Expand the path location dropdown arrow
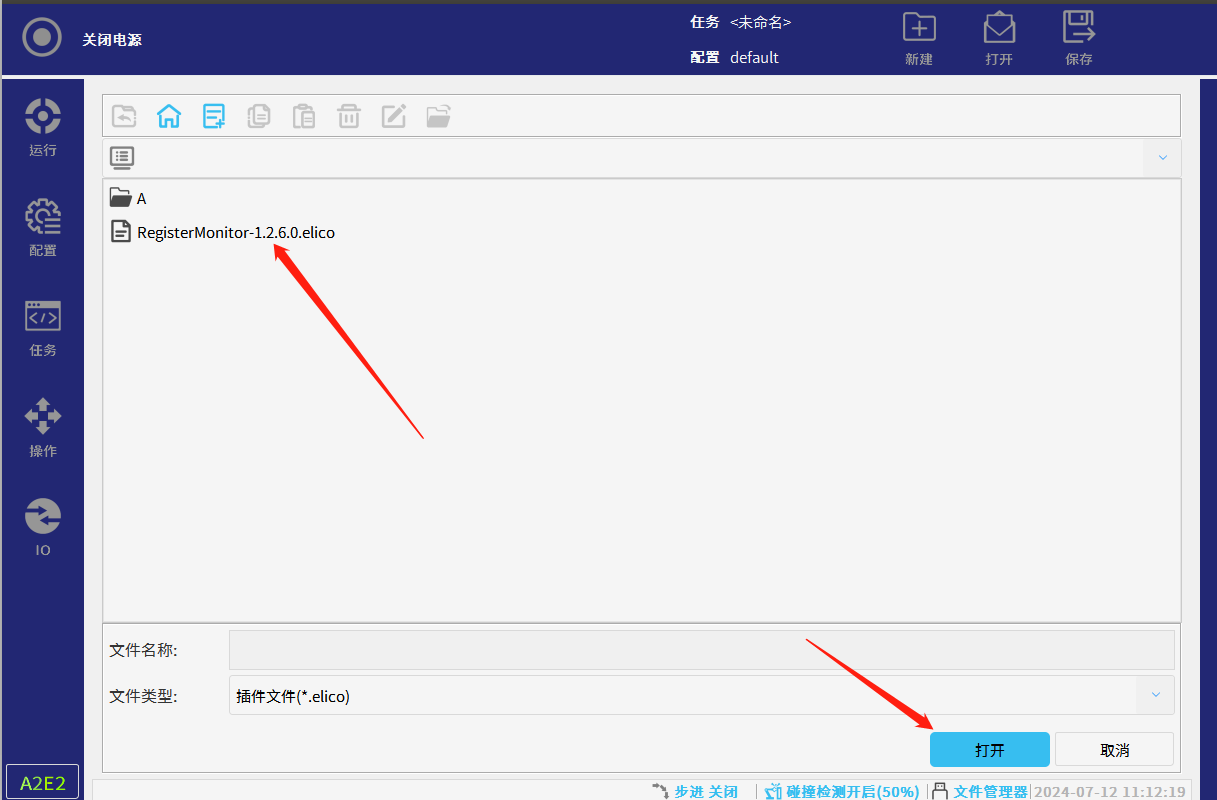 [x=1162, y=158]
